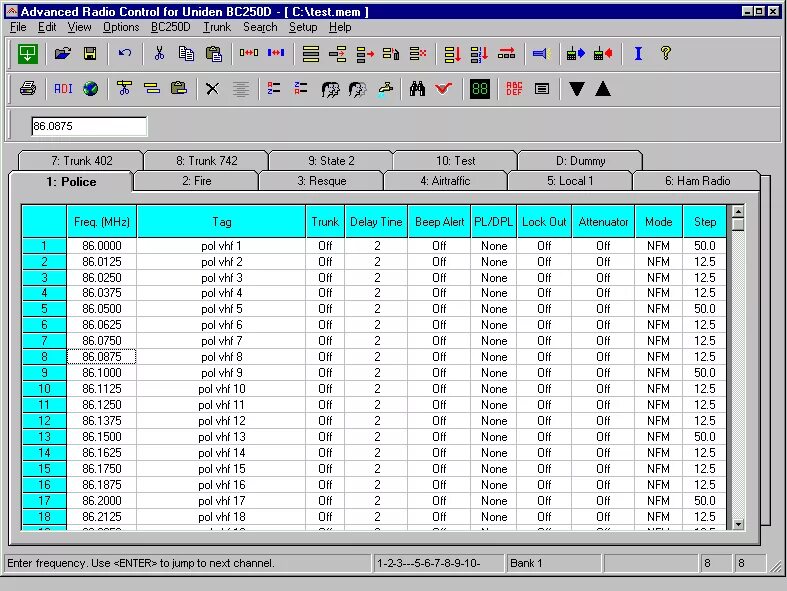
Task: Open the BC250D menu
Action: point(171,27)
